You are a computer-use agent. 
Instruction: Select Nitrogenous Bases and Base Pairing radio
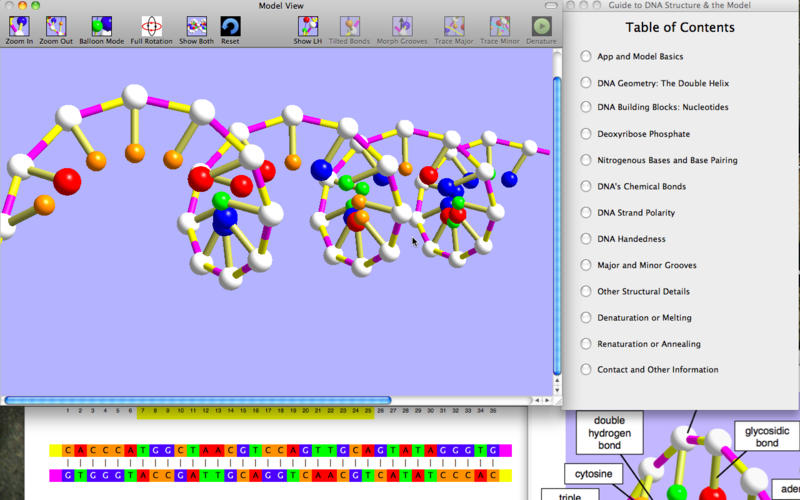point(586,160)
